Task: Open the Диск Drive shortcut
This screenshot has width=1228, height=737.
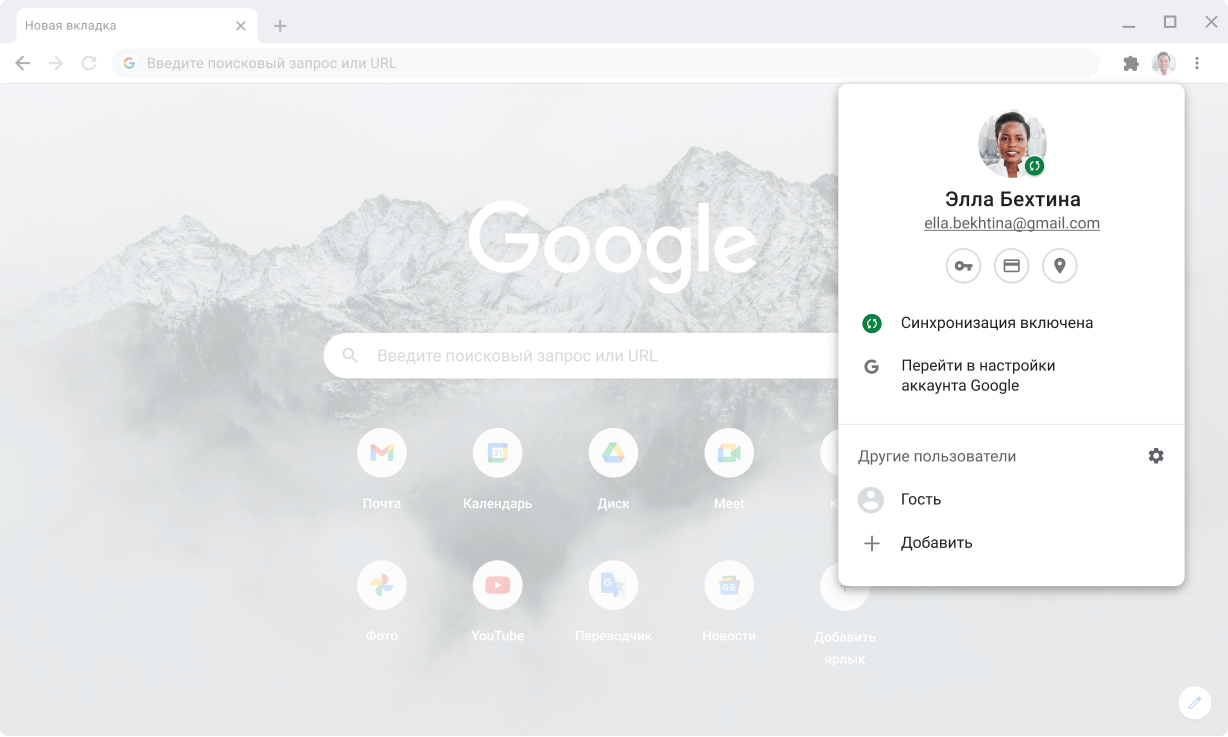Action: (613, 453)
